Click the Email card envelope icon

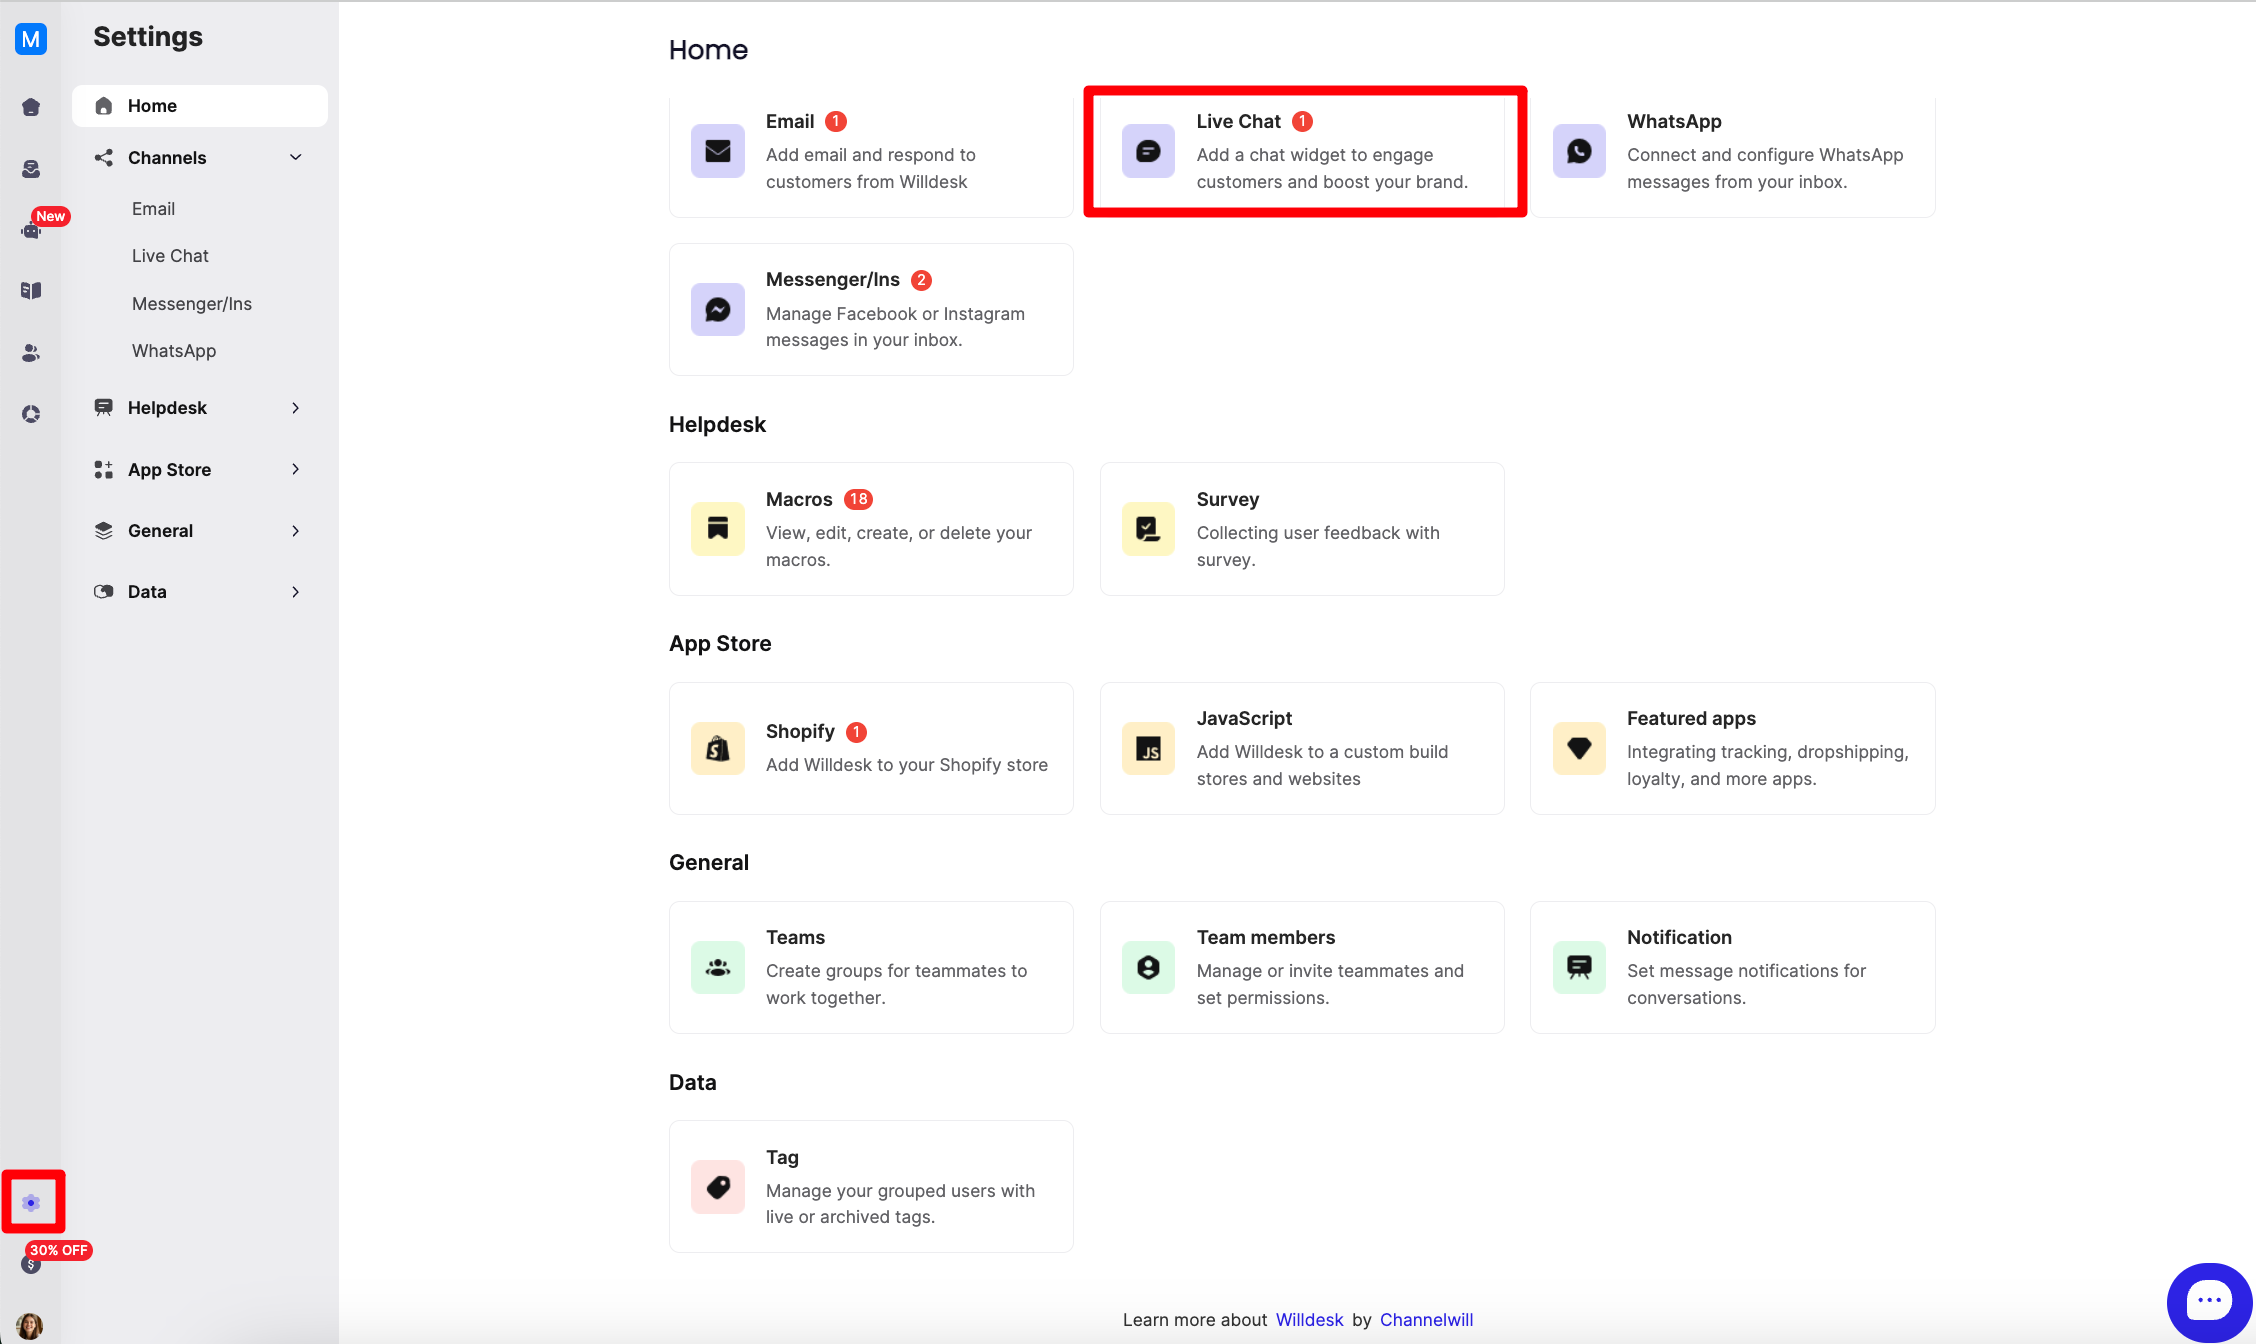[718, 151]
